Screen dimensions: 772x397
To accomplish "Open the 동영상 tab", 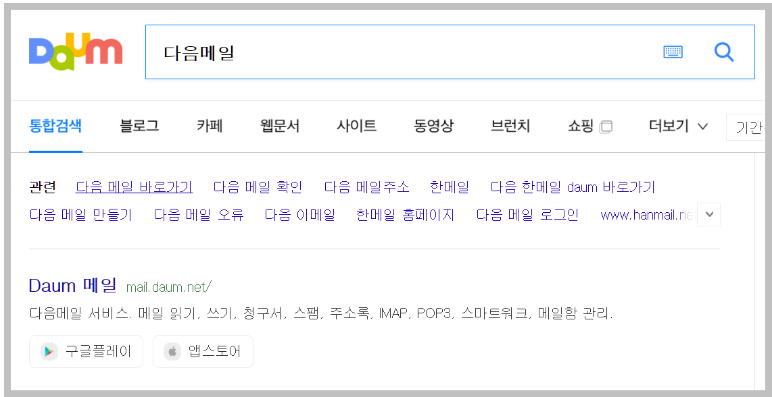I will tap(434, 127).
